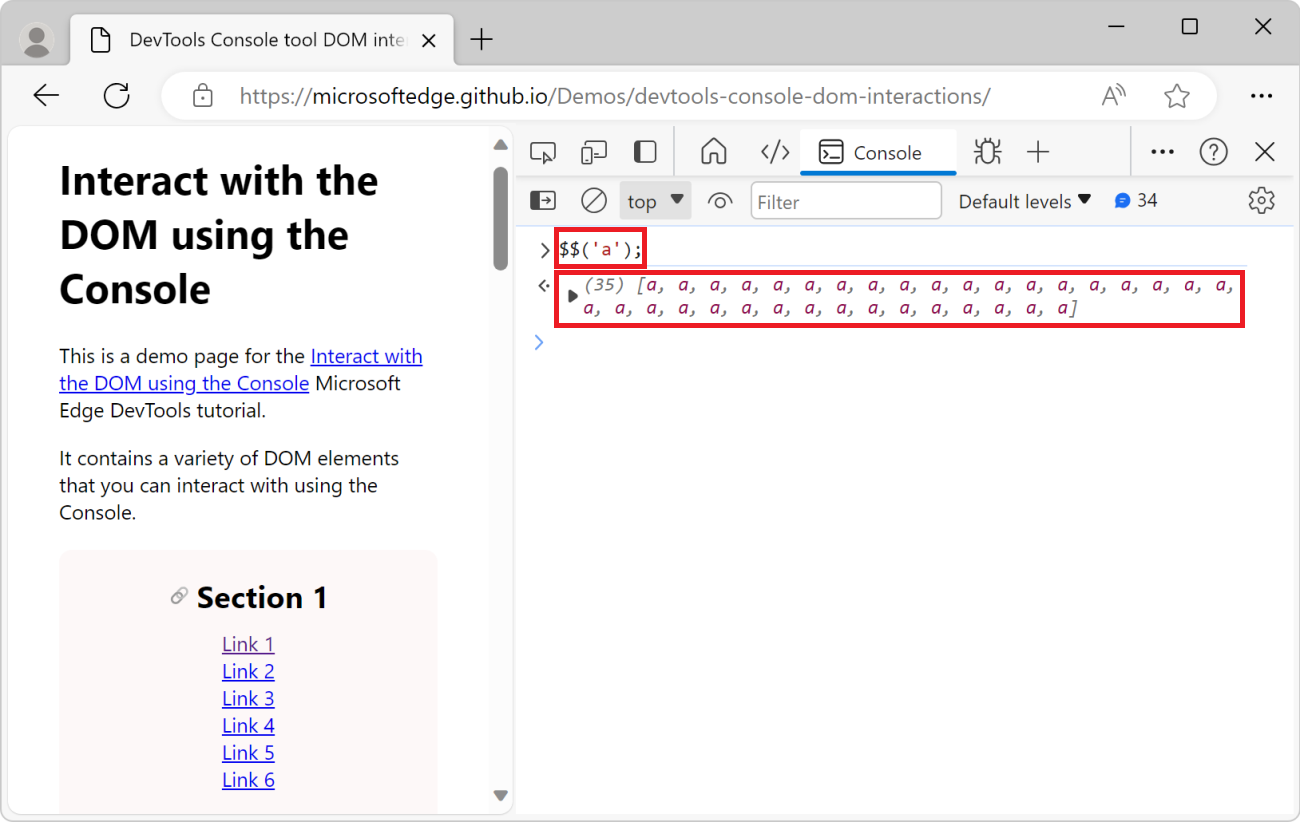Image resolution: width=1300 pixels, height=822 pixels.
Task: Open the DevTools Welcome home icon
Action: [713, 152]
